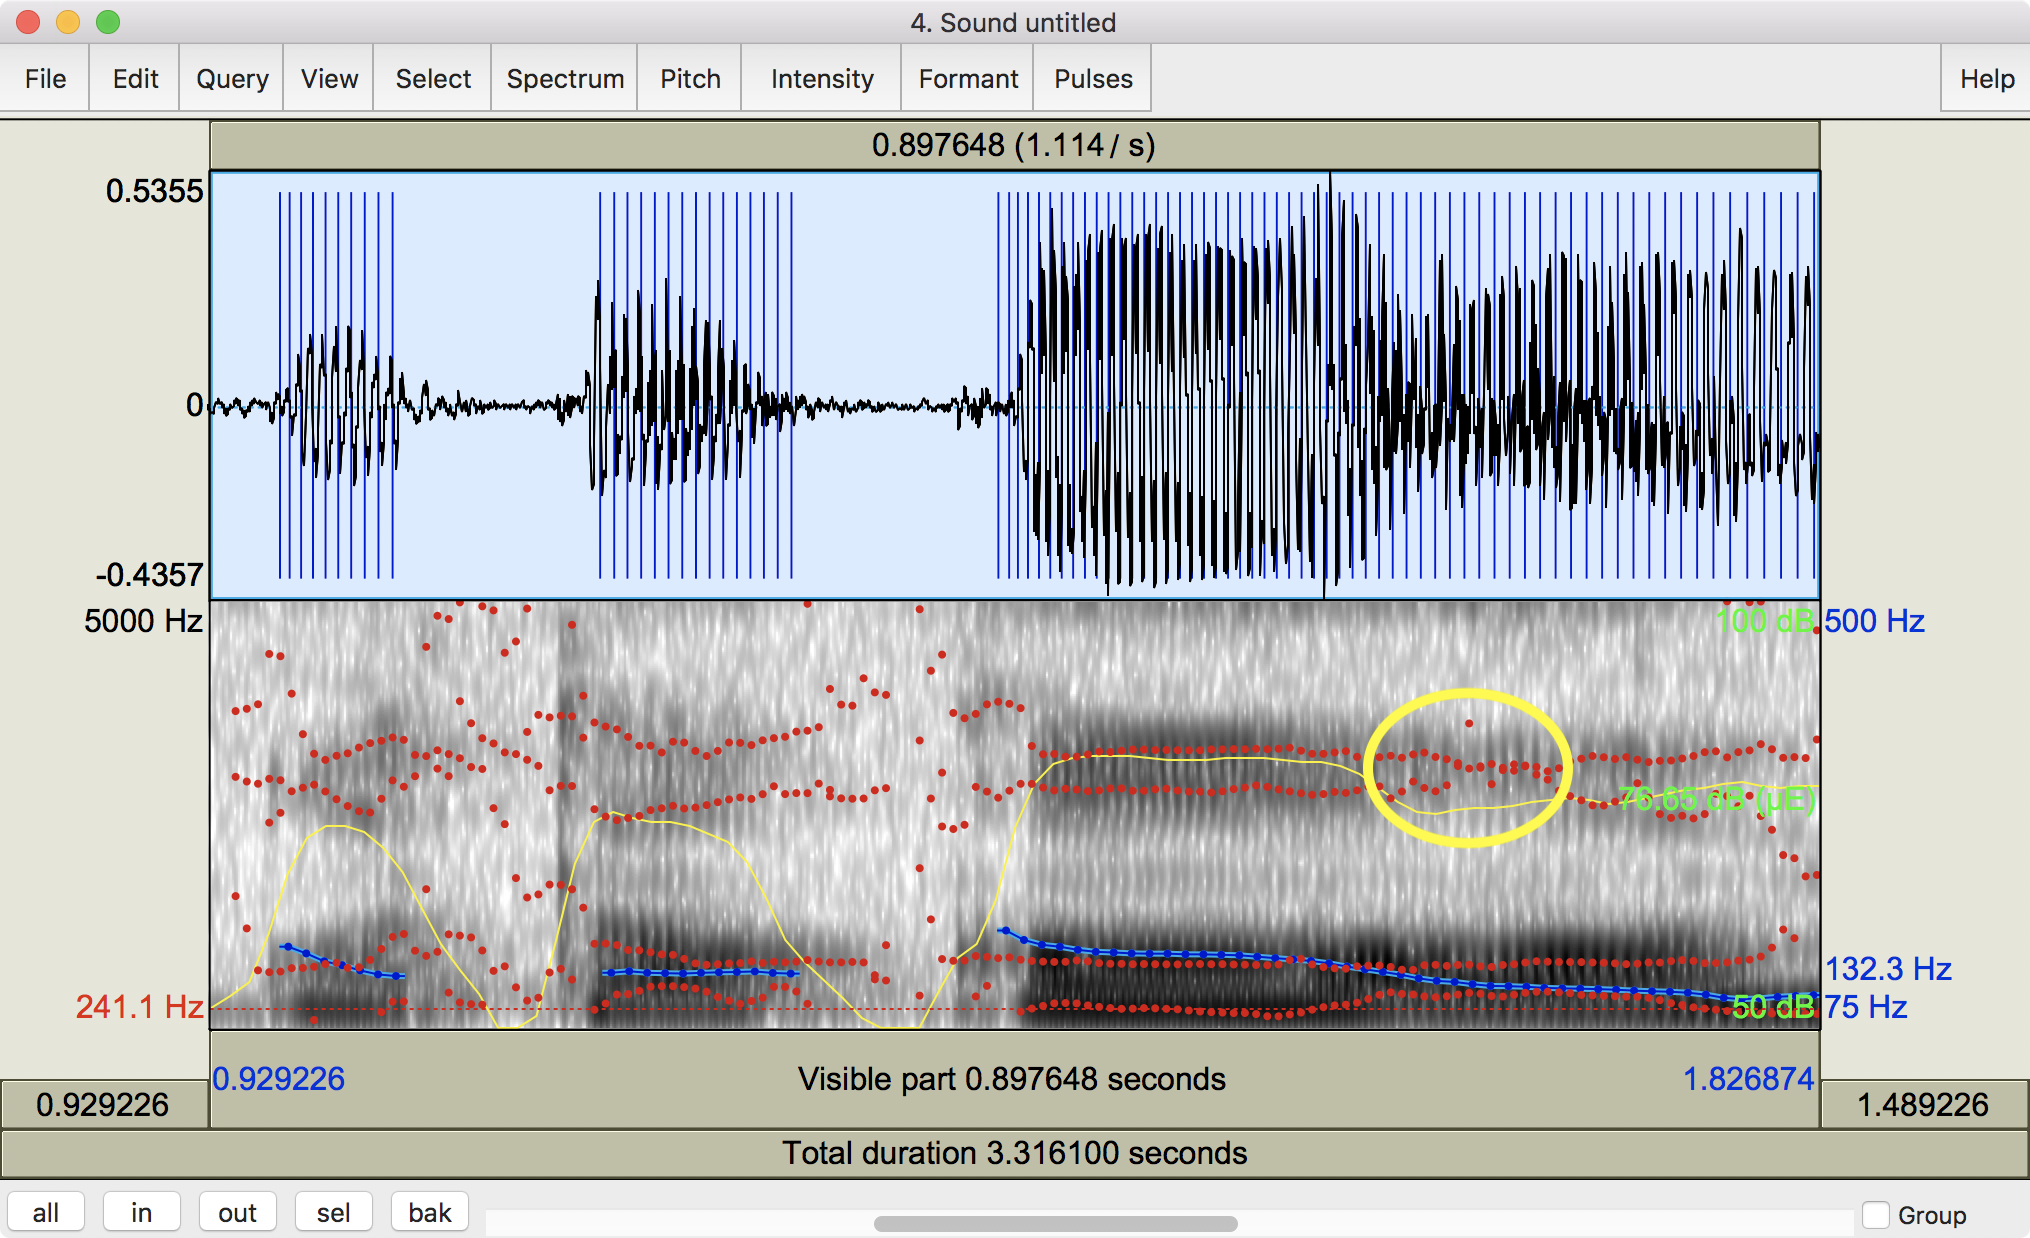Screen dimensions: 2030x1238
Task: Click the red 241.1 Hz frequency label
Action: (139, 1006)
